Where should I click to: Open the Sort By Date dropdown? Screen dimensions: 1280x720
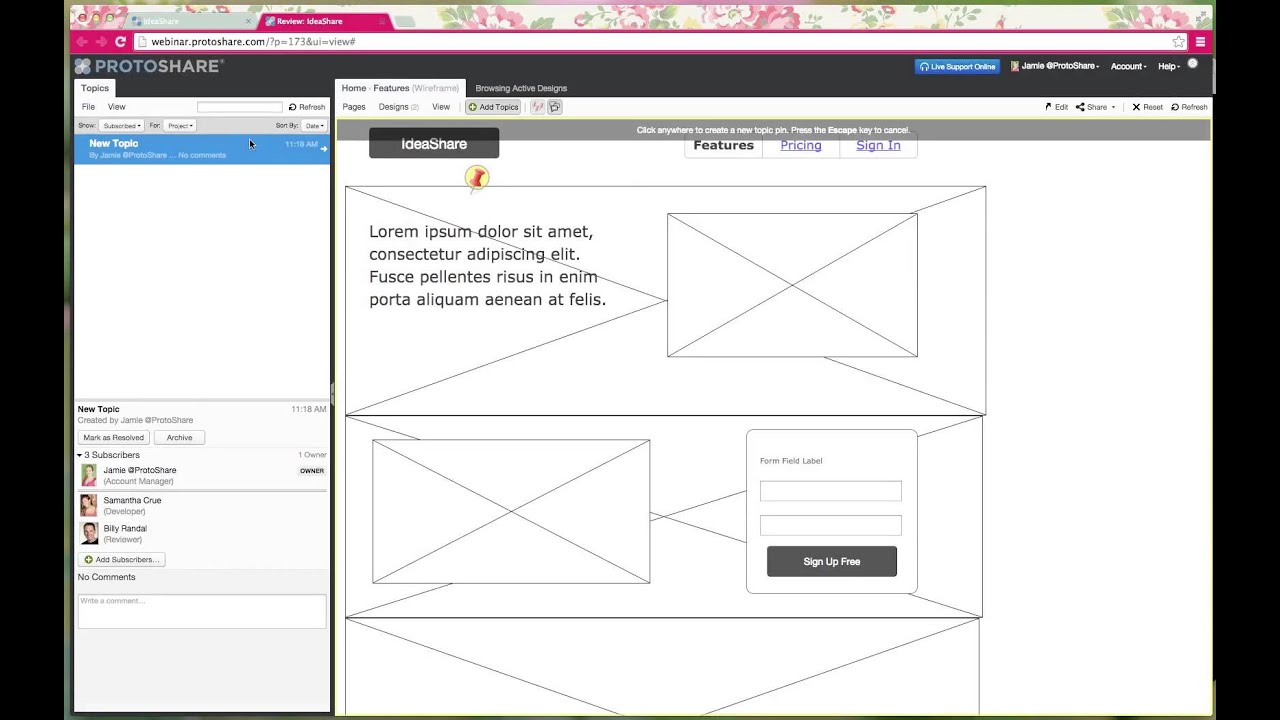point(314,126)
